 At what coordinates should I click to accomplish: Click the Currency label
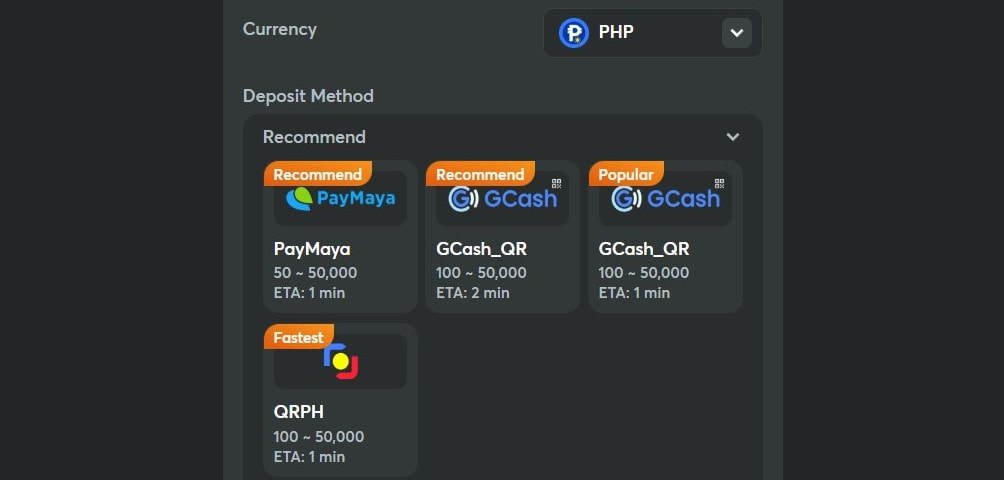(280, 29)
